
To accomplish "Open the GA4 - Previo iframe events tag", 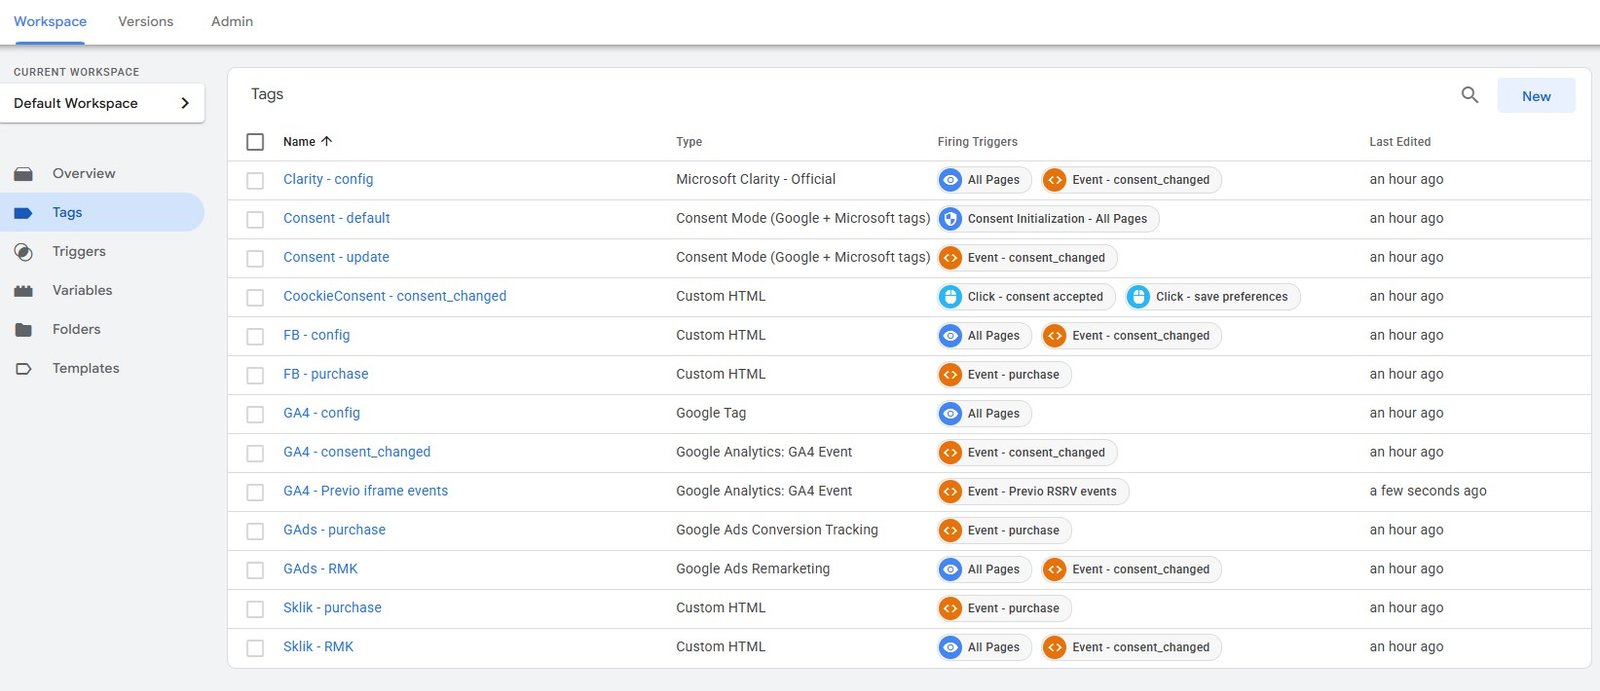I will (x=365, y=491).
